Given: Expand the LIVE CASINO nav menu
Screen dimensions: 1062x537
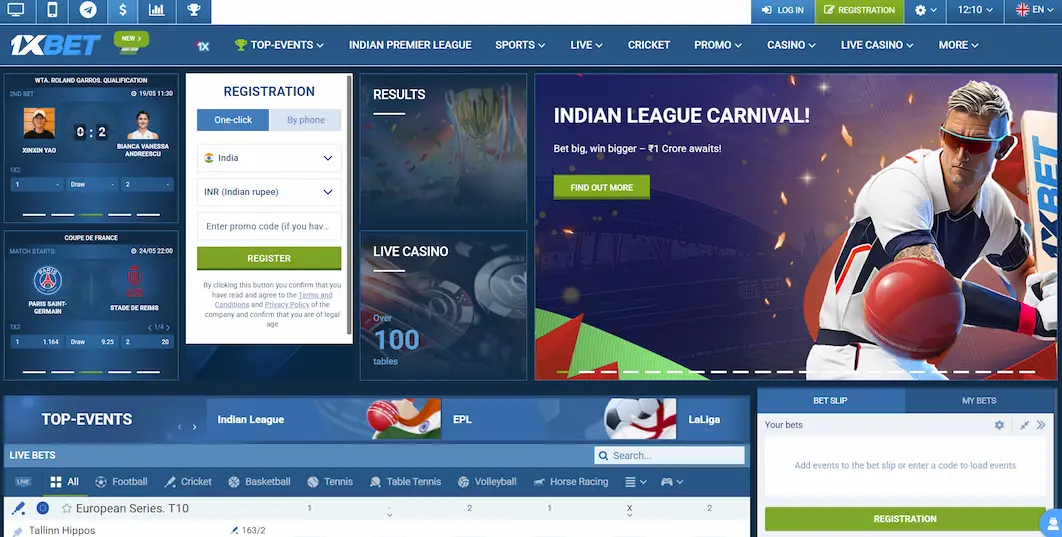Looking at the screenshot, I should 877,45.
